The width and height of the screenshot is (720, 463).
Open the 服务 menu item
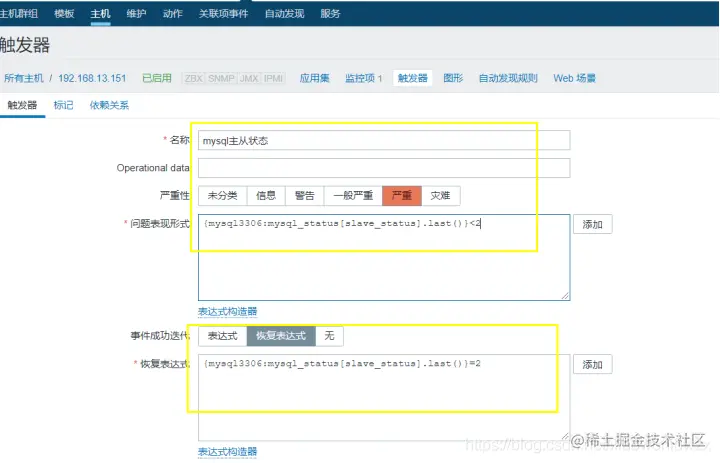pos(330,14)
